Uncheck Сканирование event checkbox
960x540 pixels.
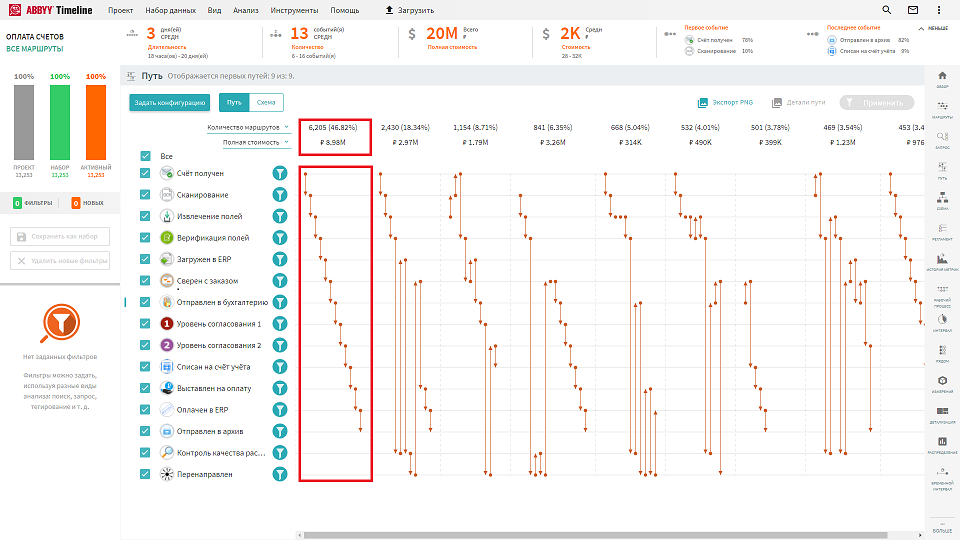tap(145, 195)
